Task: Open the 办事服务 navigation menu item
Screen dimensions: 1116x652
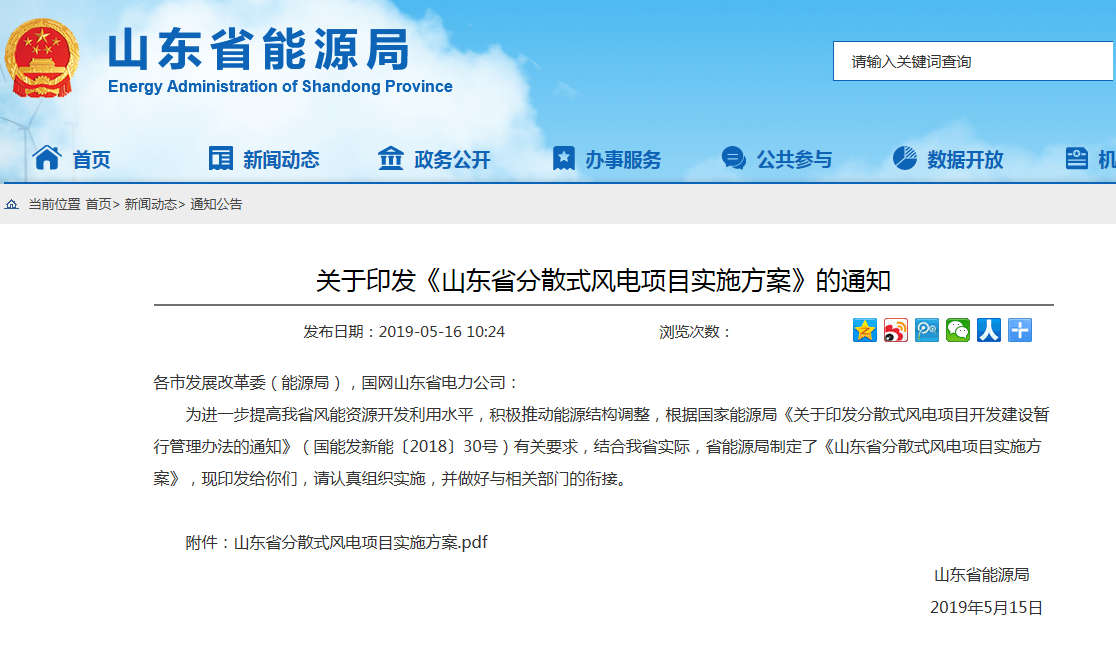Action: click(623, 159)
